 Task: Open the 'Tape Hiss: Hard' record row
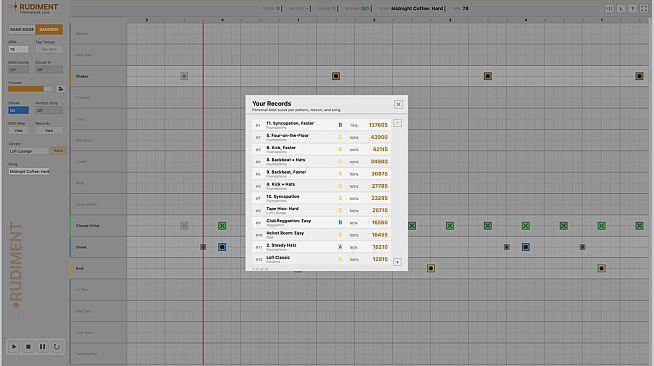[x=322, y=210]
